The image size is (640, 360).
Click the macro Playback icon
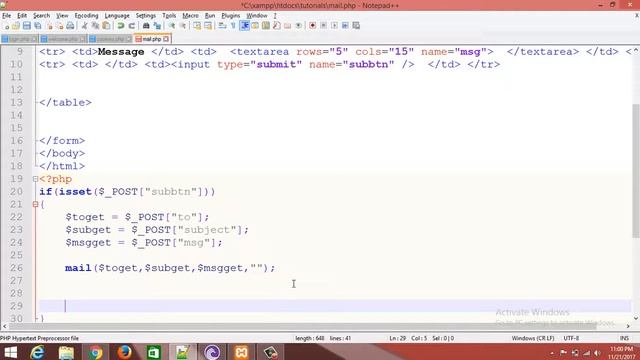[334, 26]
